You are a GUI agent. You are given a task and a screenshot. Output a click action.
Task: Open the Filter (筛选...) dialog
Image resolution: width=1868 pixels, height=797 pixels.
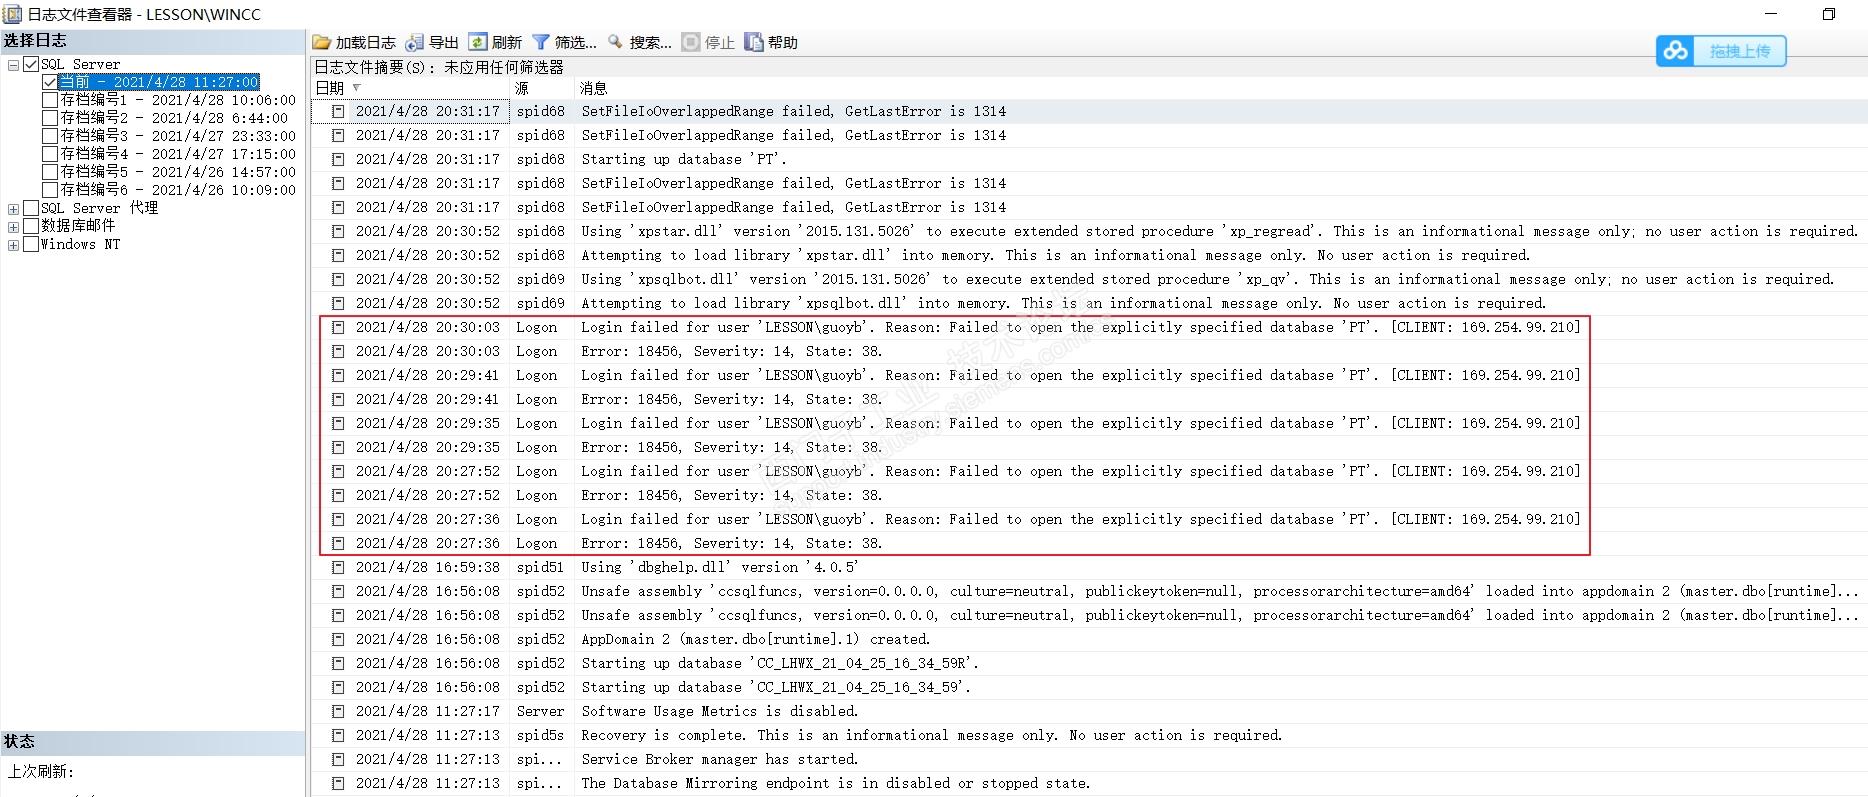tap(541, 42)
